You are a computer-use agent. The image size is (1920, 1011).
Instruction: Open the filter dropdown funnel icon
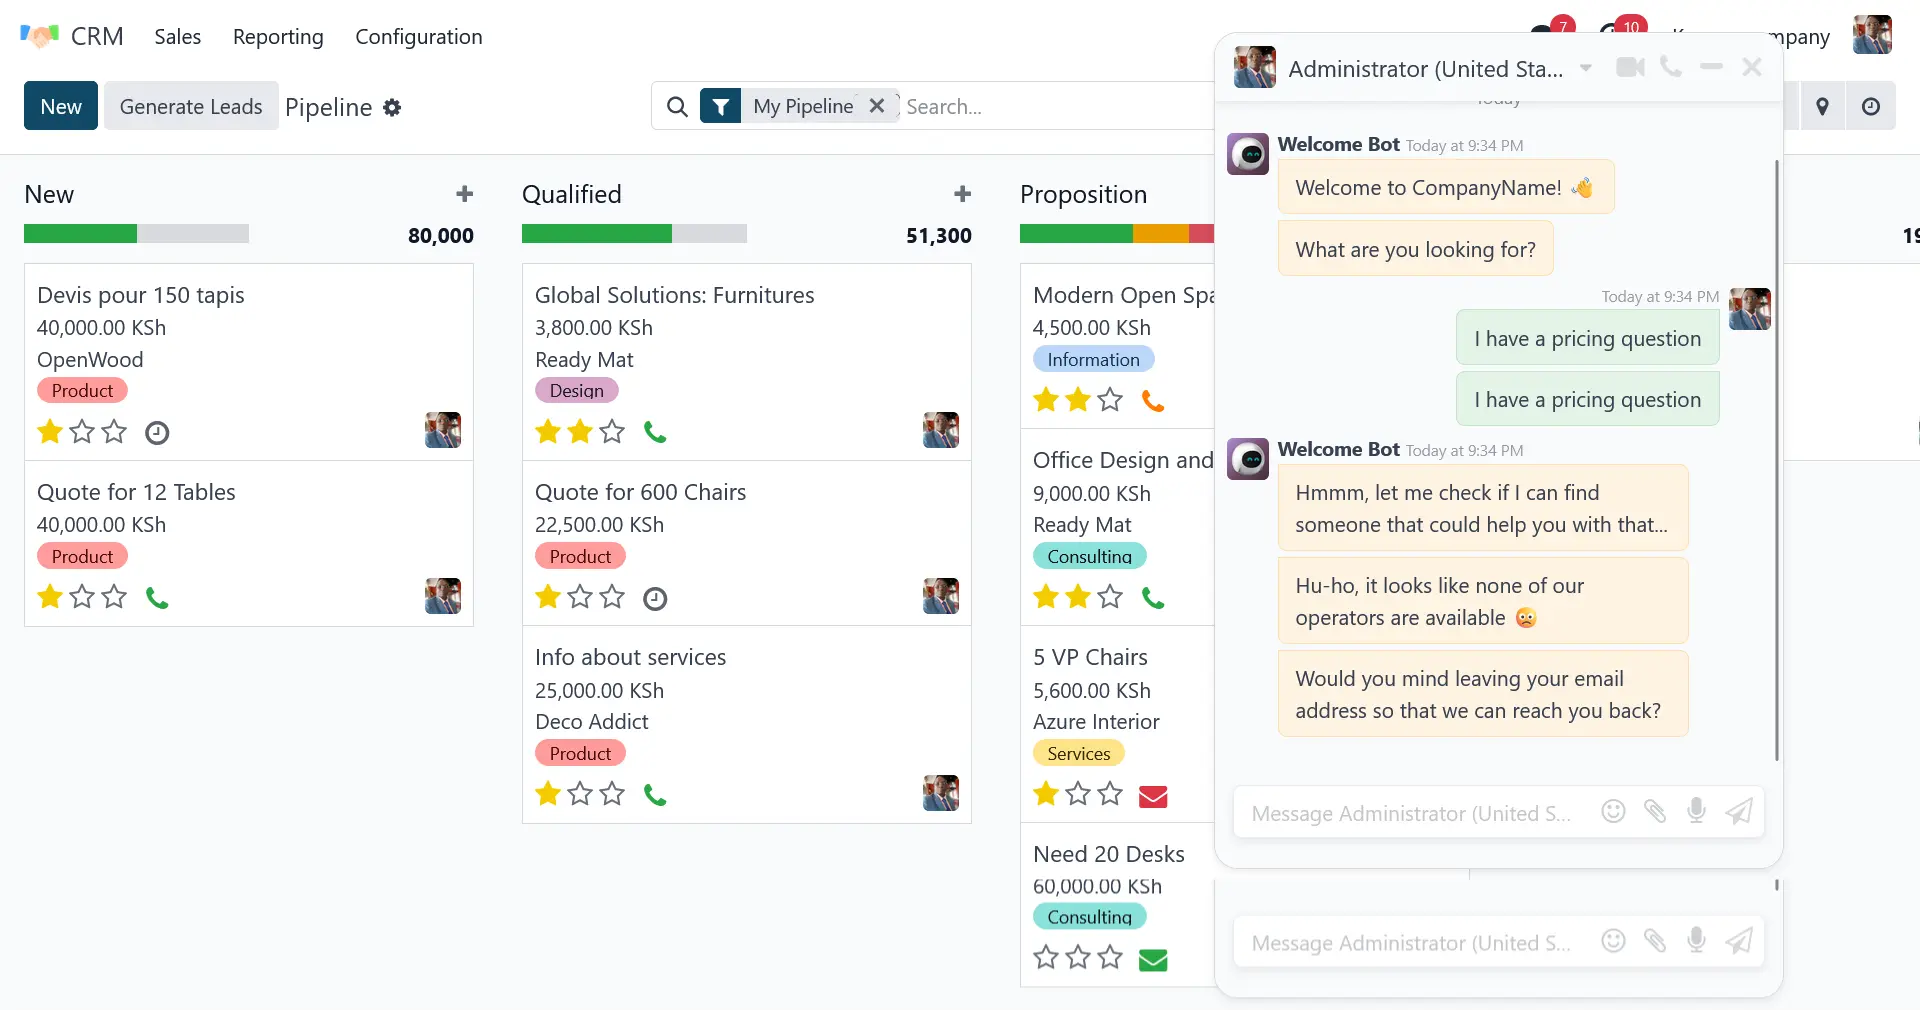(x=720, y=106)
